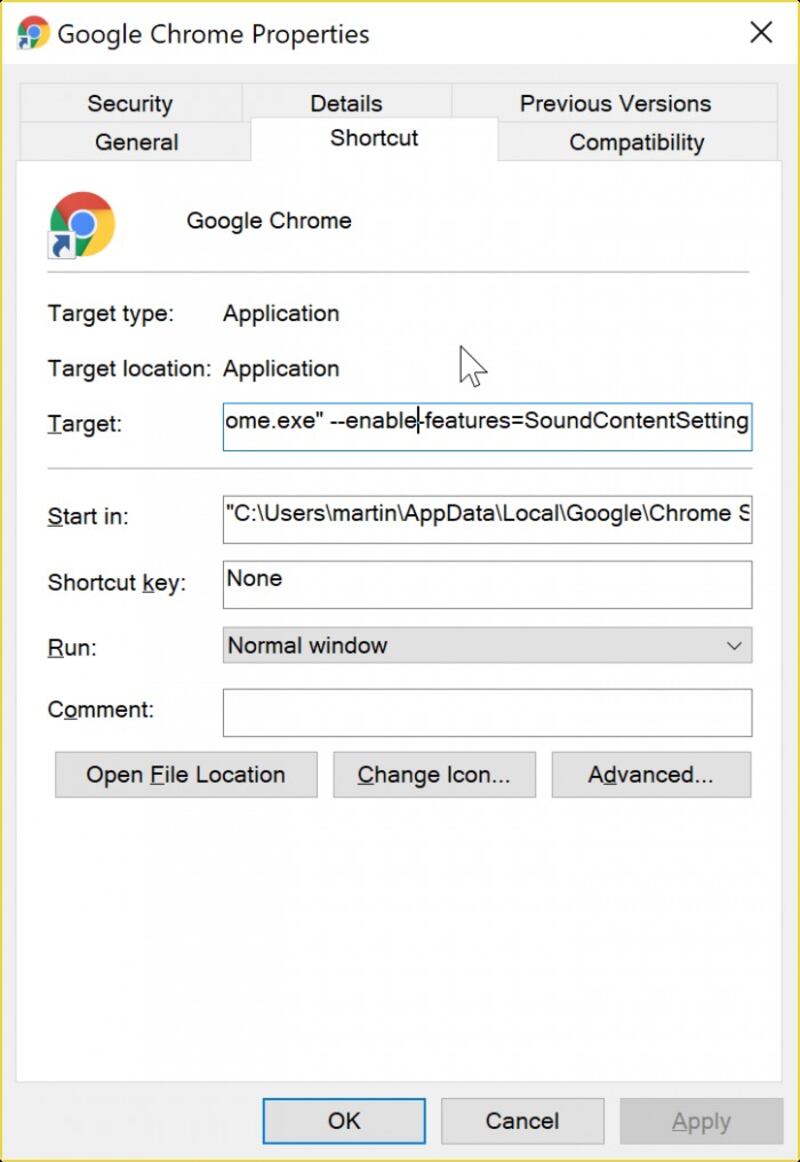This screenshot has height=1162, width=800.
Task: Click the Change Icon button
Action: [434, 775]
